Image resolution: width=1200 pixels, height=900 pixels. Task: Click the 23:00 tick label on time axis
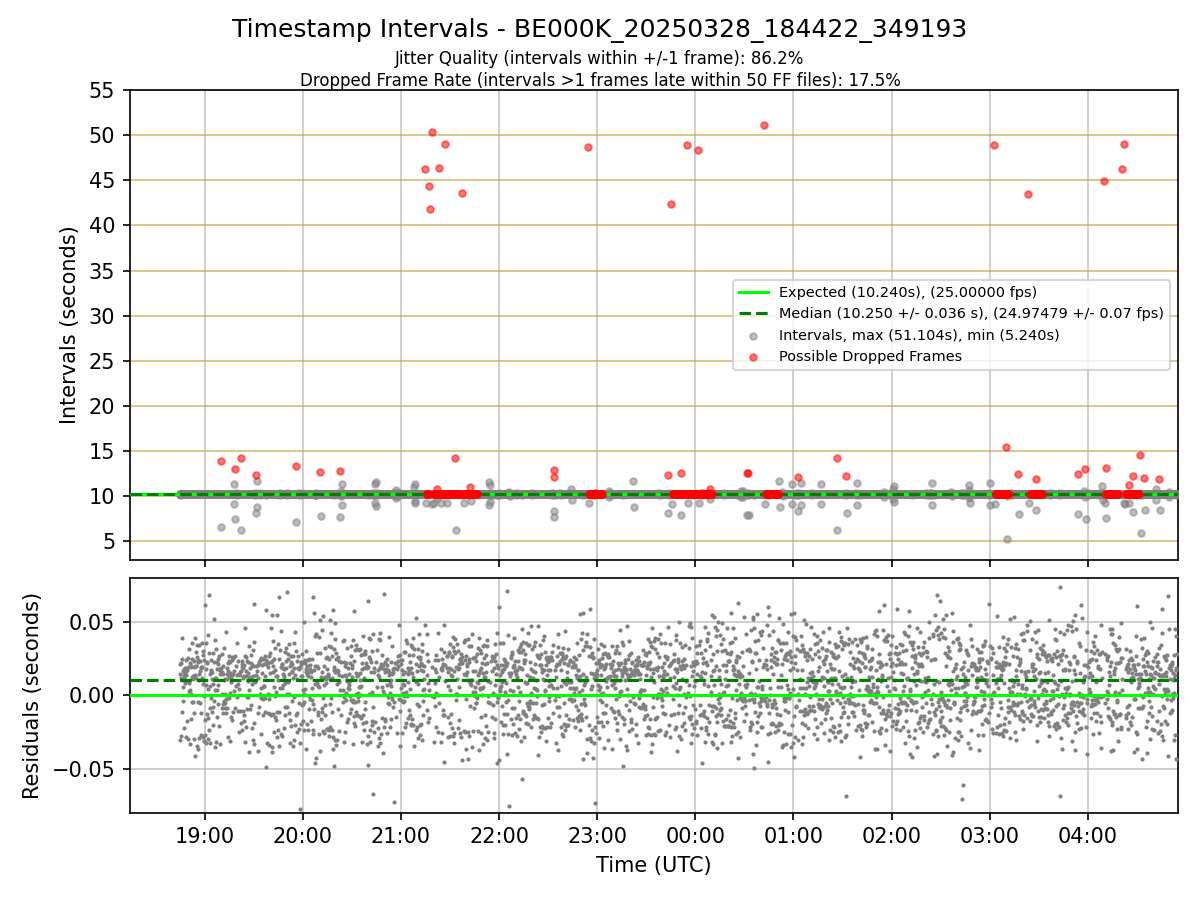597,835
